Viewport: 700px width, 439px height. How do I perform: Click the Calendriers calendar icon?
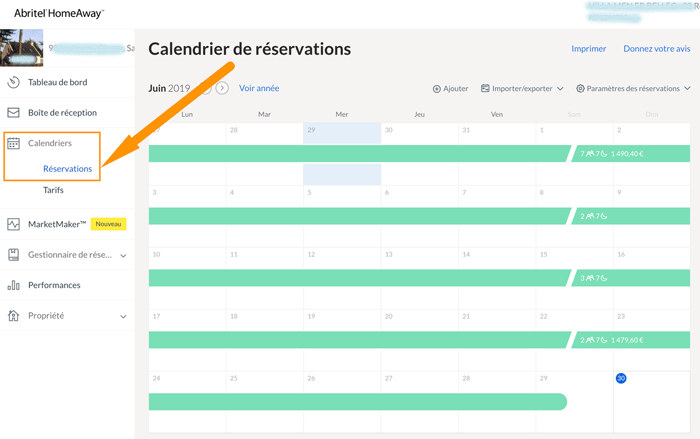click(x=14, y=144)
